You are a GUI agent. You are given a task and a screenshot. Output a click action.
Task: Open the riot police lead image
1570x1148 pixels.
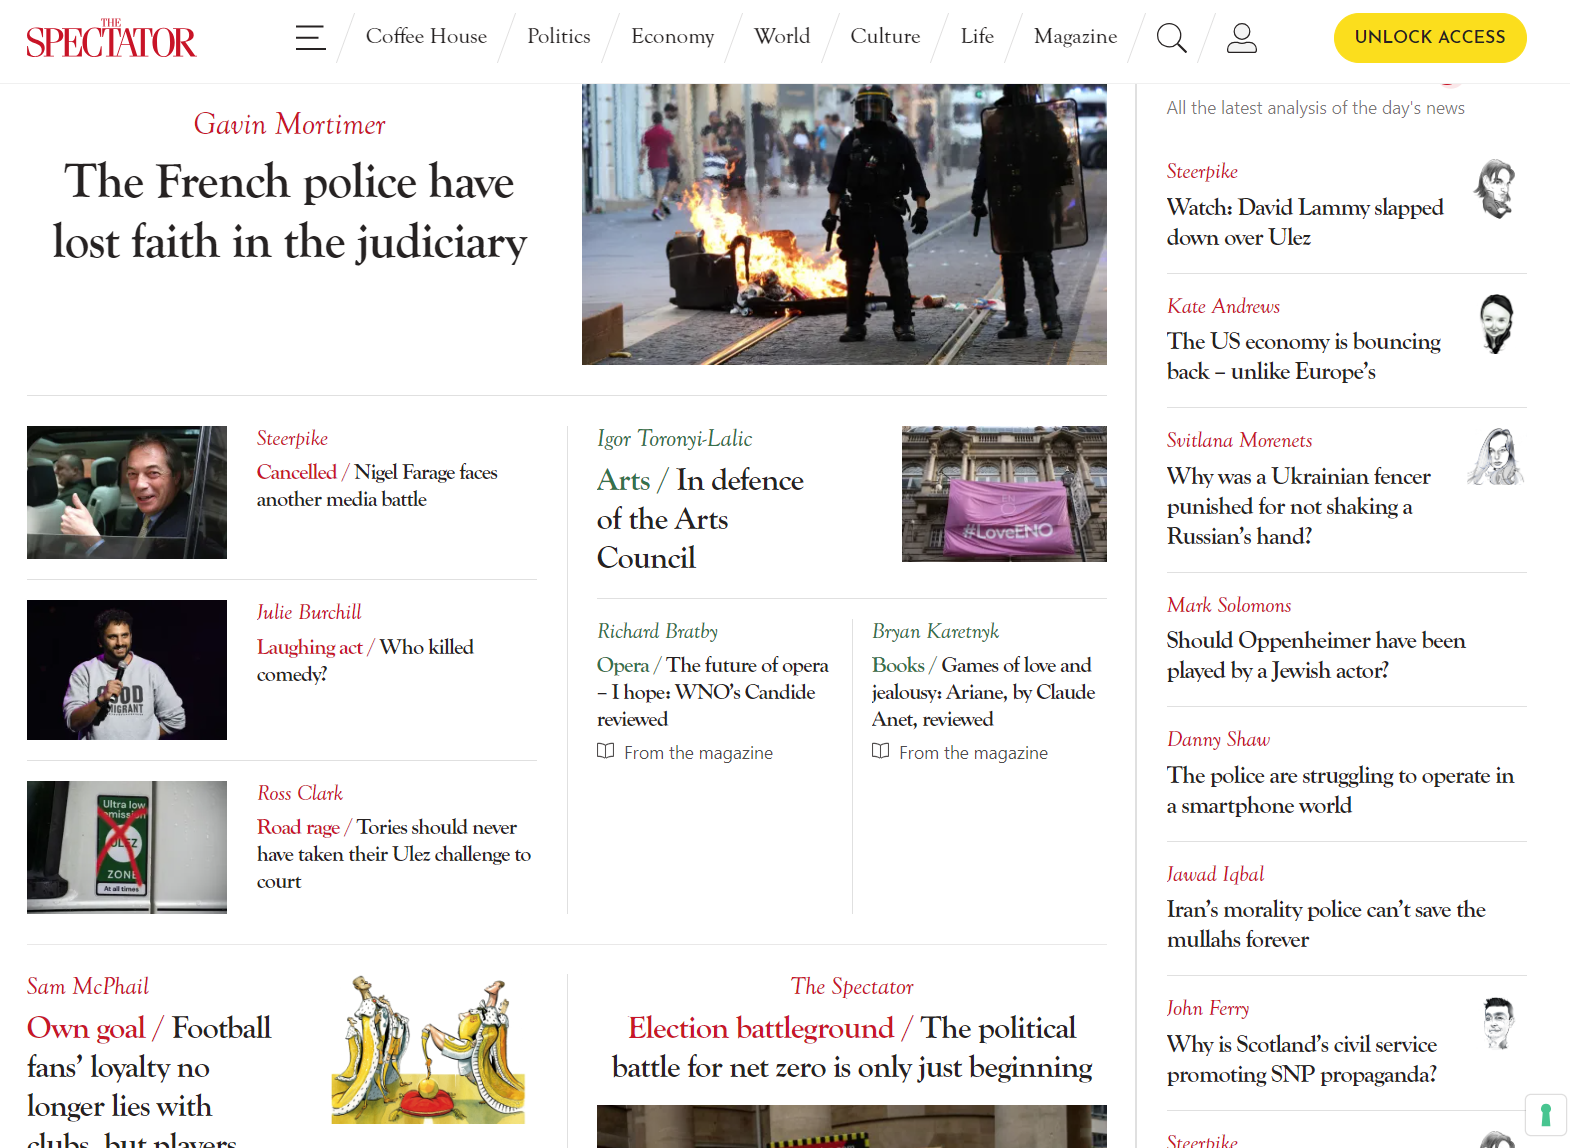point(844,224)
